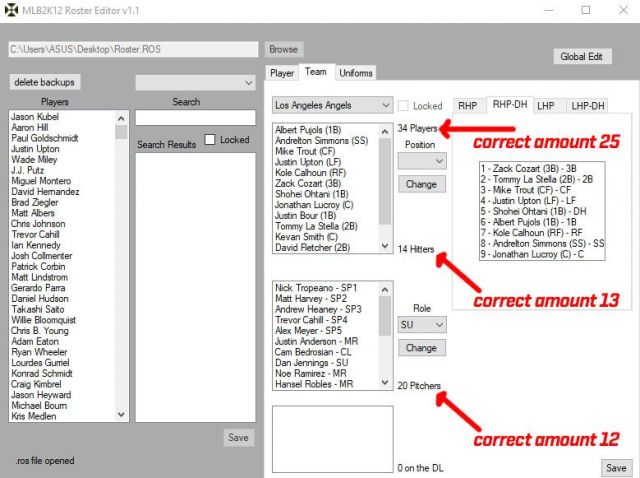Select Patrick Corbin in Players list
This screenshot has height=478, width=640.
[x=62, y=267]
